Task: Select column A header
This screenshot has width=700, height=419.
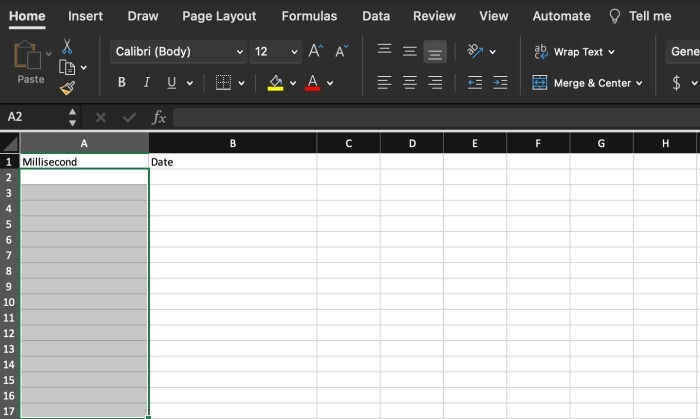Action: [x=84, y=143]
